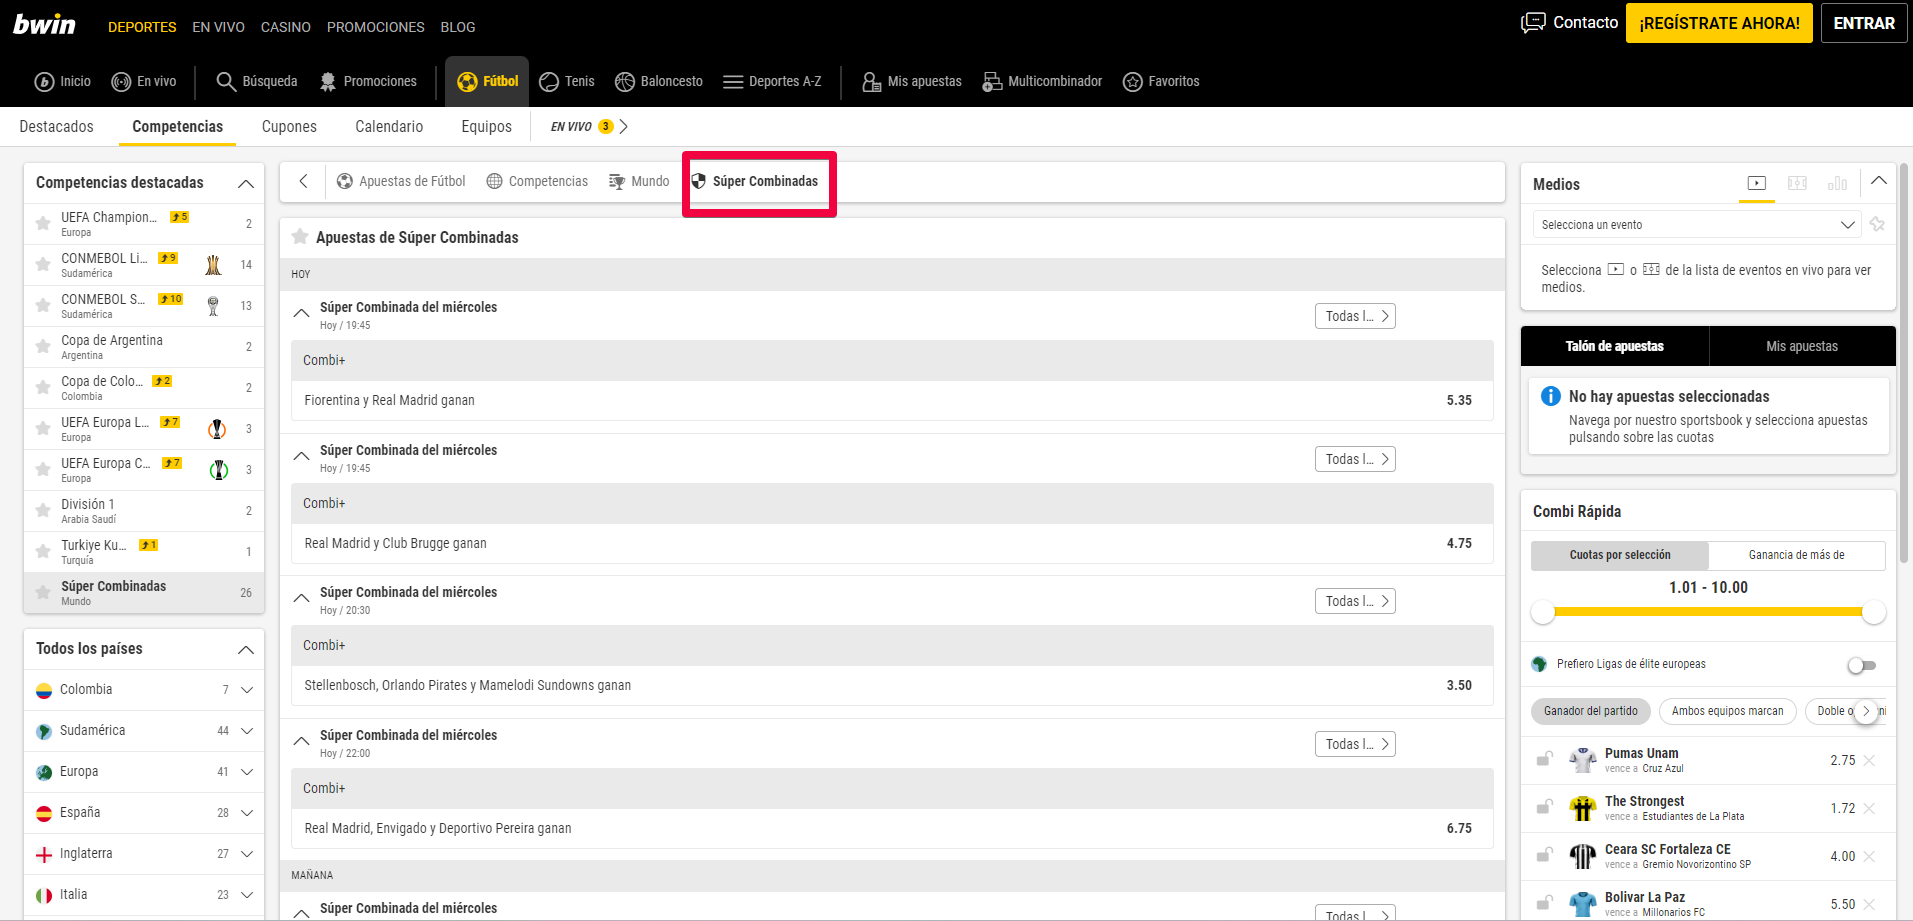
Task: Star the División 1 Arabia Saudí row
Action: 43,511
